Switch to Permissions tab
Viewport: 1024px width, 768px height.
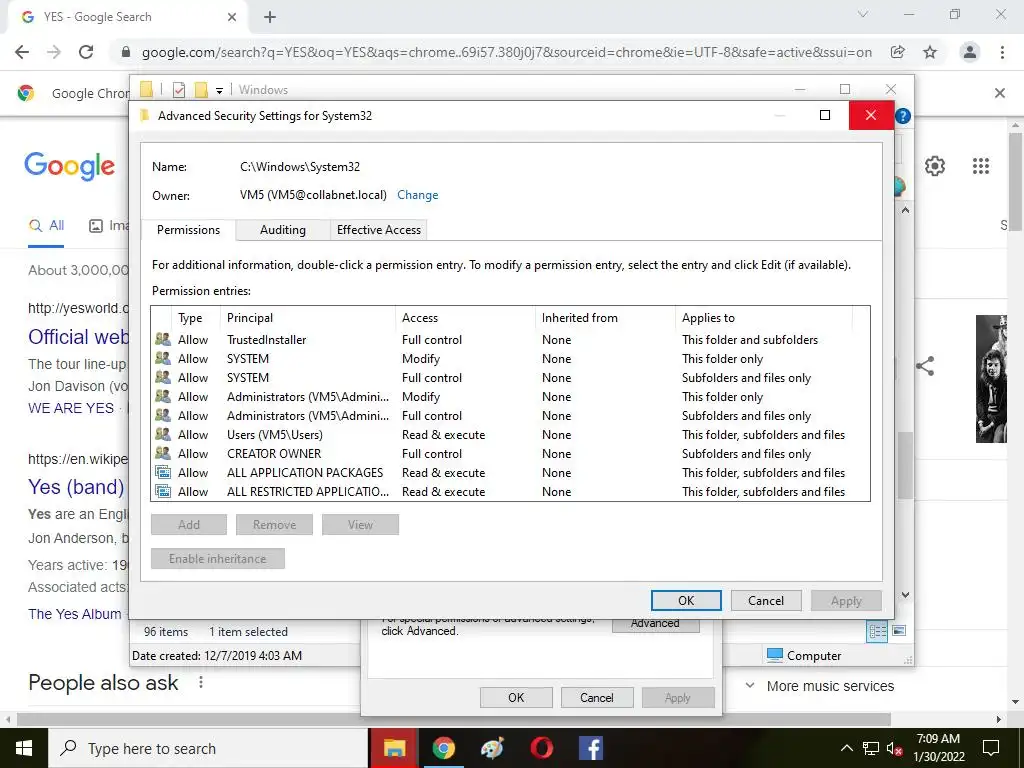[x=188, y=230]
